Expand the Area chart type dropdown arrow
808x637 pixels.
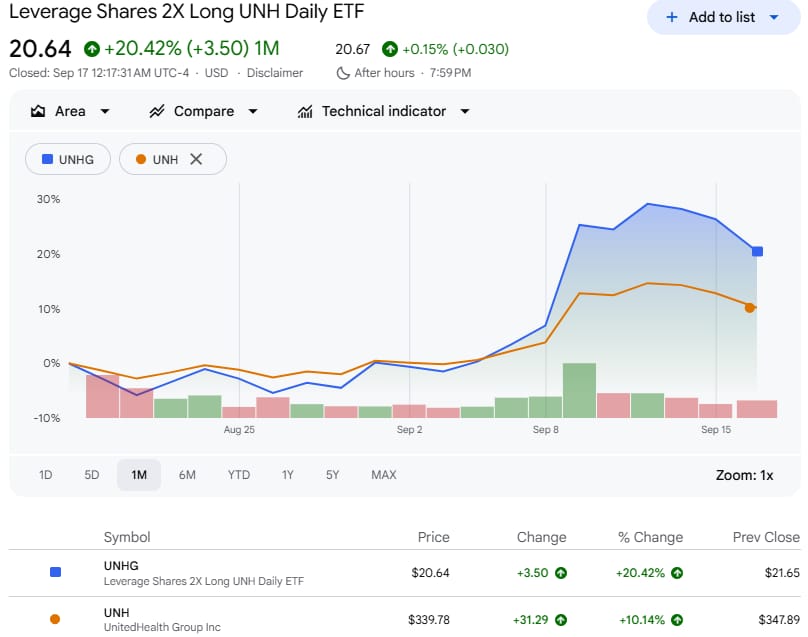click(x=105, y=111)
